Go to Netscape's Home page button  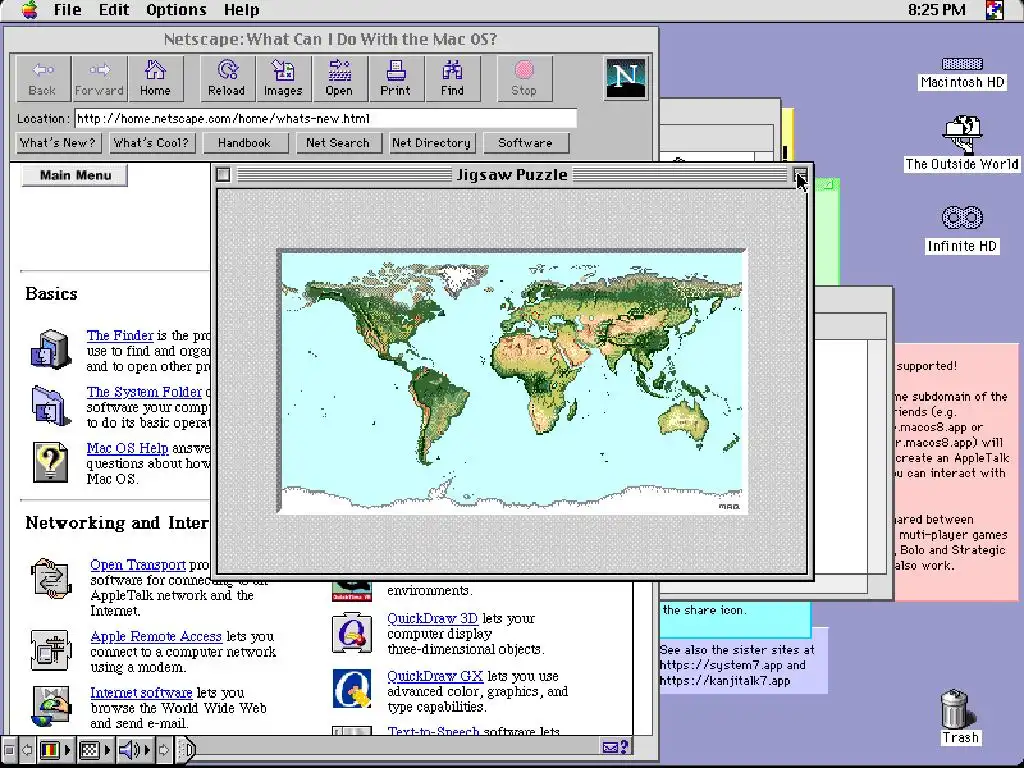pos(155,78)
